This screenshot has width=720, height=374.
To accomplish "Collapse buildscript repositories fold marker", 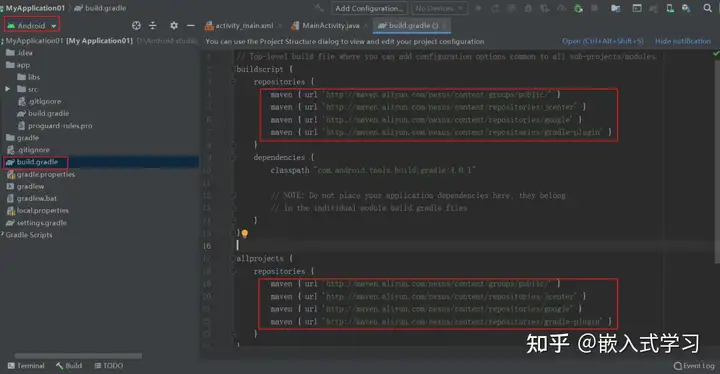I will (233, 81).
